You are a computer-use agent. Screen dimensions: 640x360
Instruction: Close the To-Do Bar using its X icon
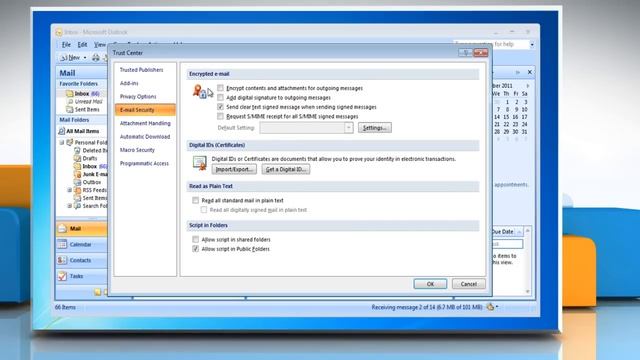530,72
